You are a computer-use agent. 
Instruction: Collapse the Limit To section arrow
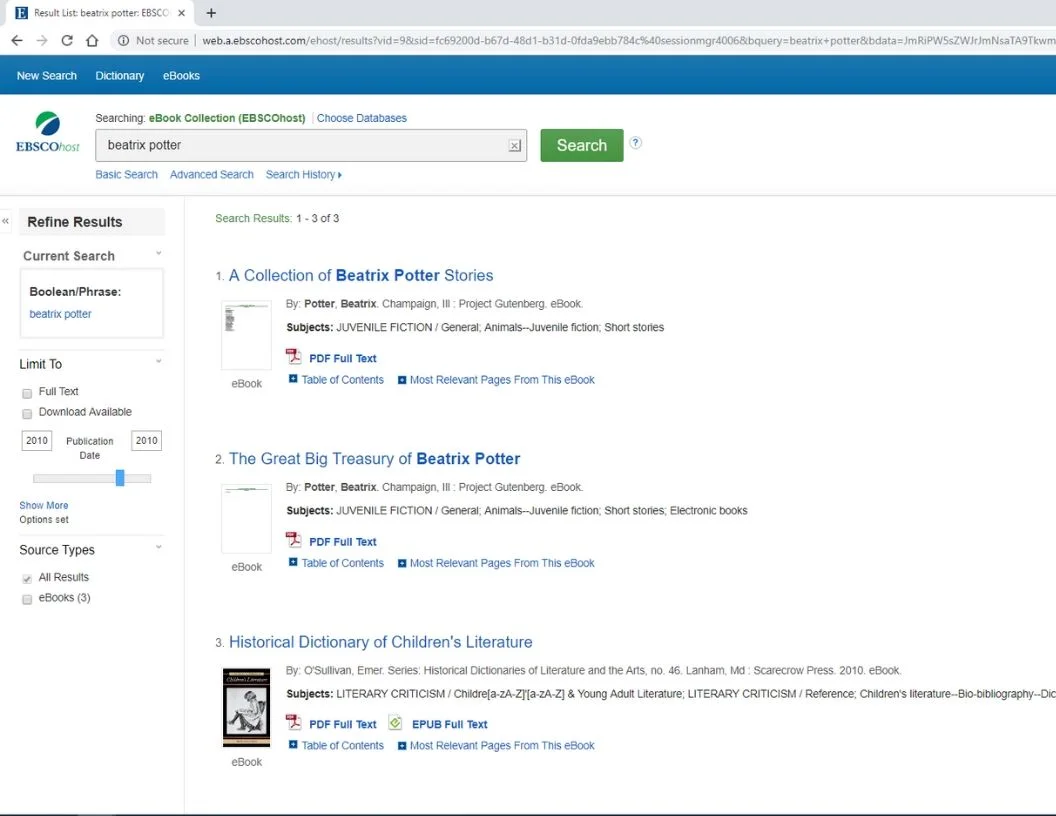coord(159,362)
